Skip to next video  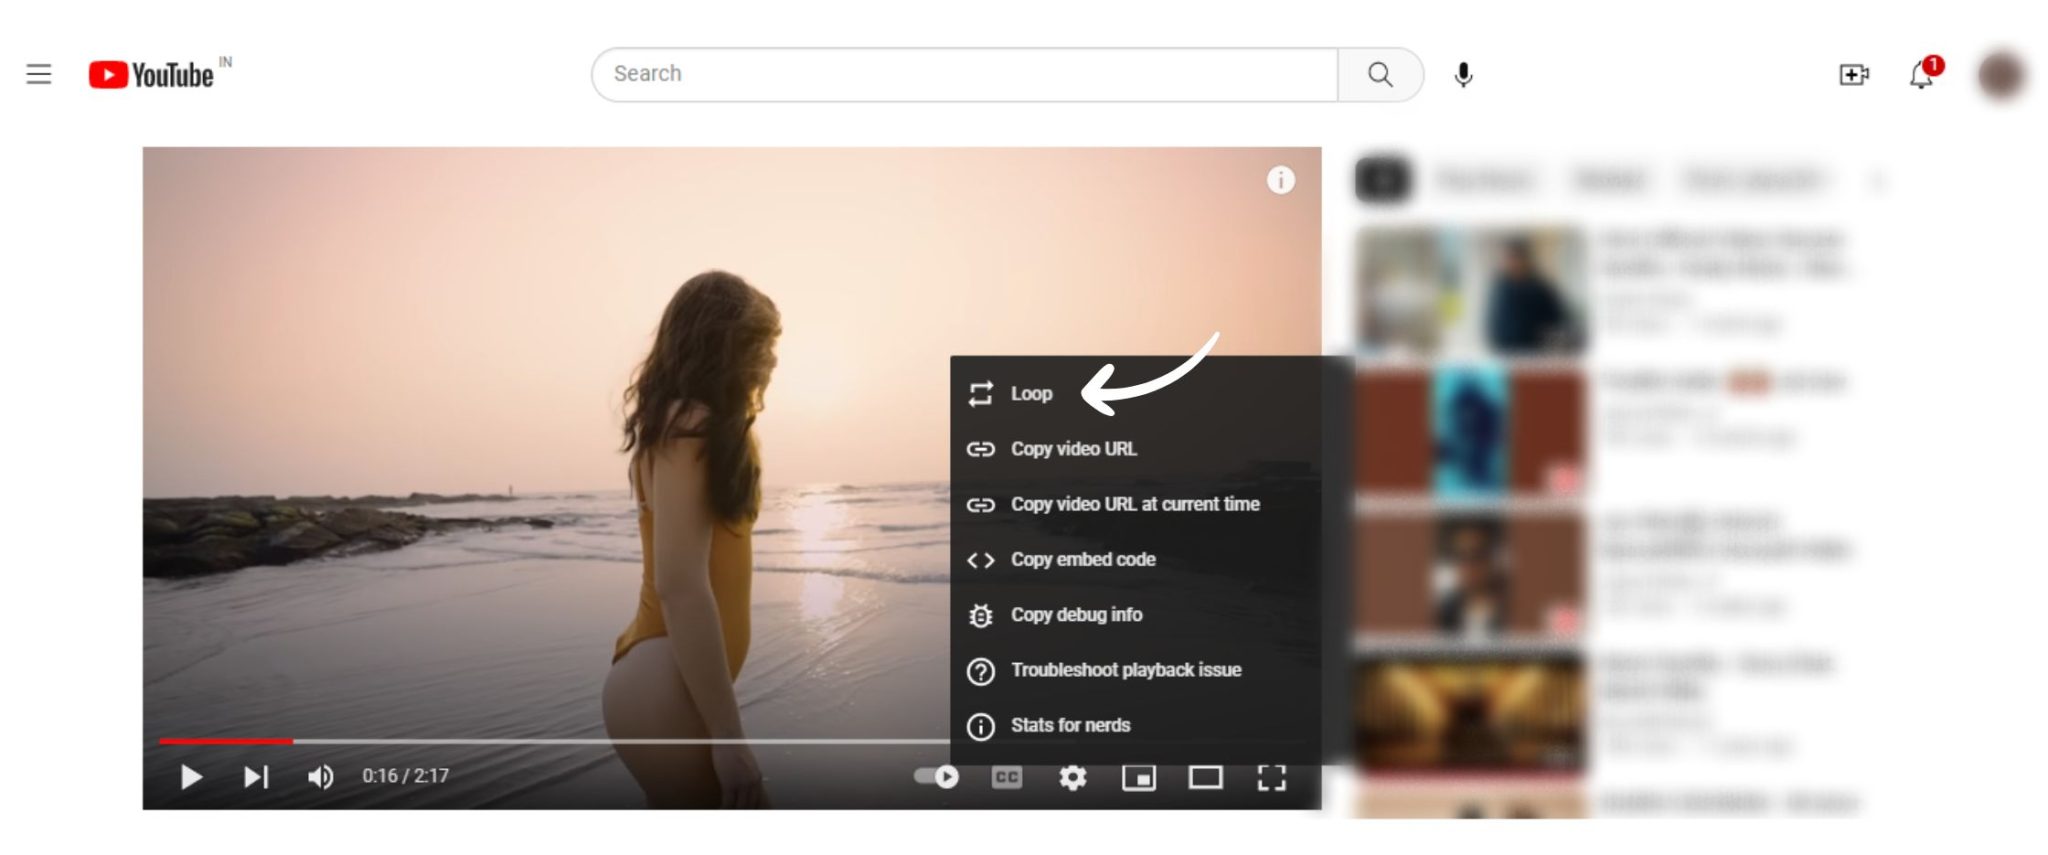click(x=256, y=777)
